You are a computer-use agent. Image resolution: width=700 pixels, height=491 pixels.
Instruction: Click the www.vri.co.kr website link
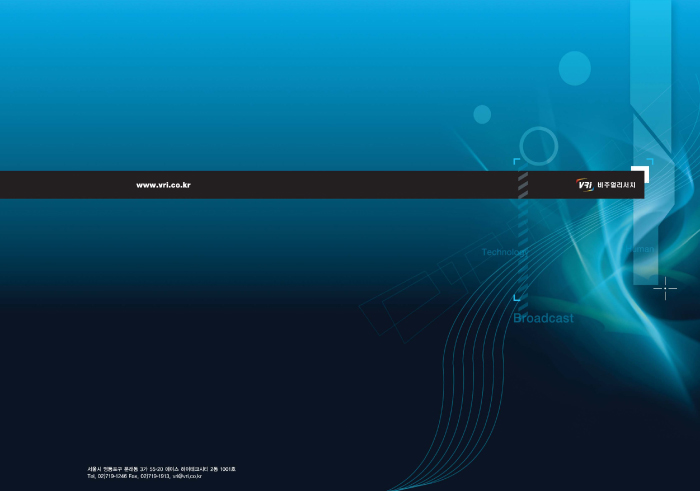coord(163,185)
